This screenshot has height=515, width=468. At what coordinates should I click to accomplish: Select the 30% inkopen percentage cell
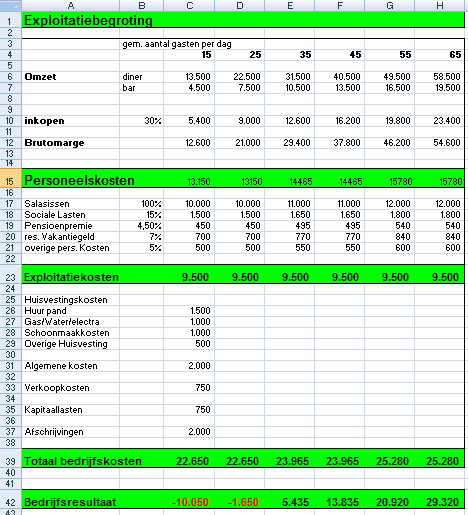(x=142, y=121)
